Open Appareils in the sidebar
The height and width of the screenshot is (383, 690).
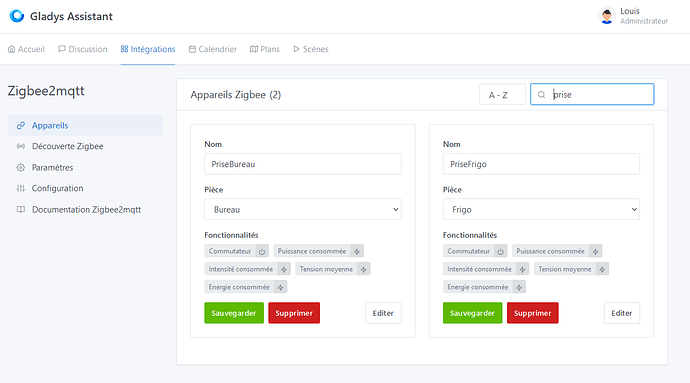click(85, 125)
